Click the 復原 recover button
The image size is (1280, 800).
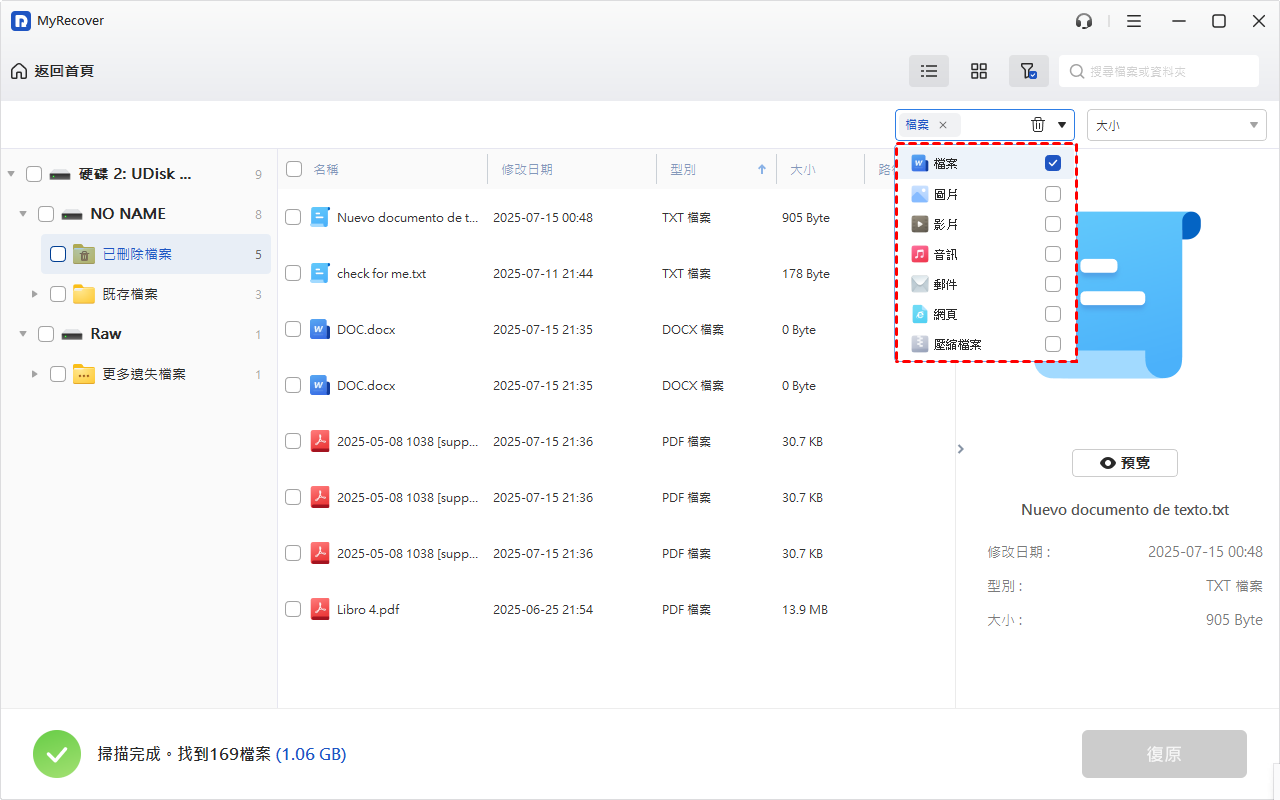pyautogui.click(x=1164, y=754)
